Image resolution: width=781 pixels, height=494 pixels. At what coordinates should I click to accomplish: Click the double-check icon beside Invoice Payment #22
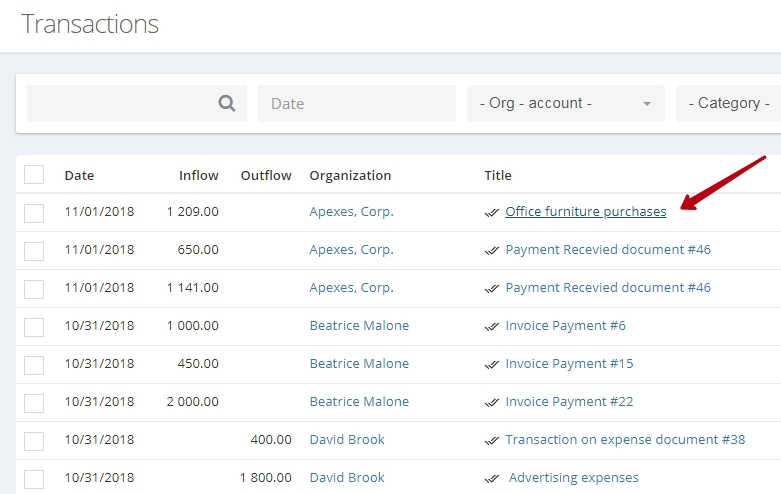coord(492,402)
